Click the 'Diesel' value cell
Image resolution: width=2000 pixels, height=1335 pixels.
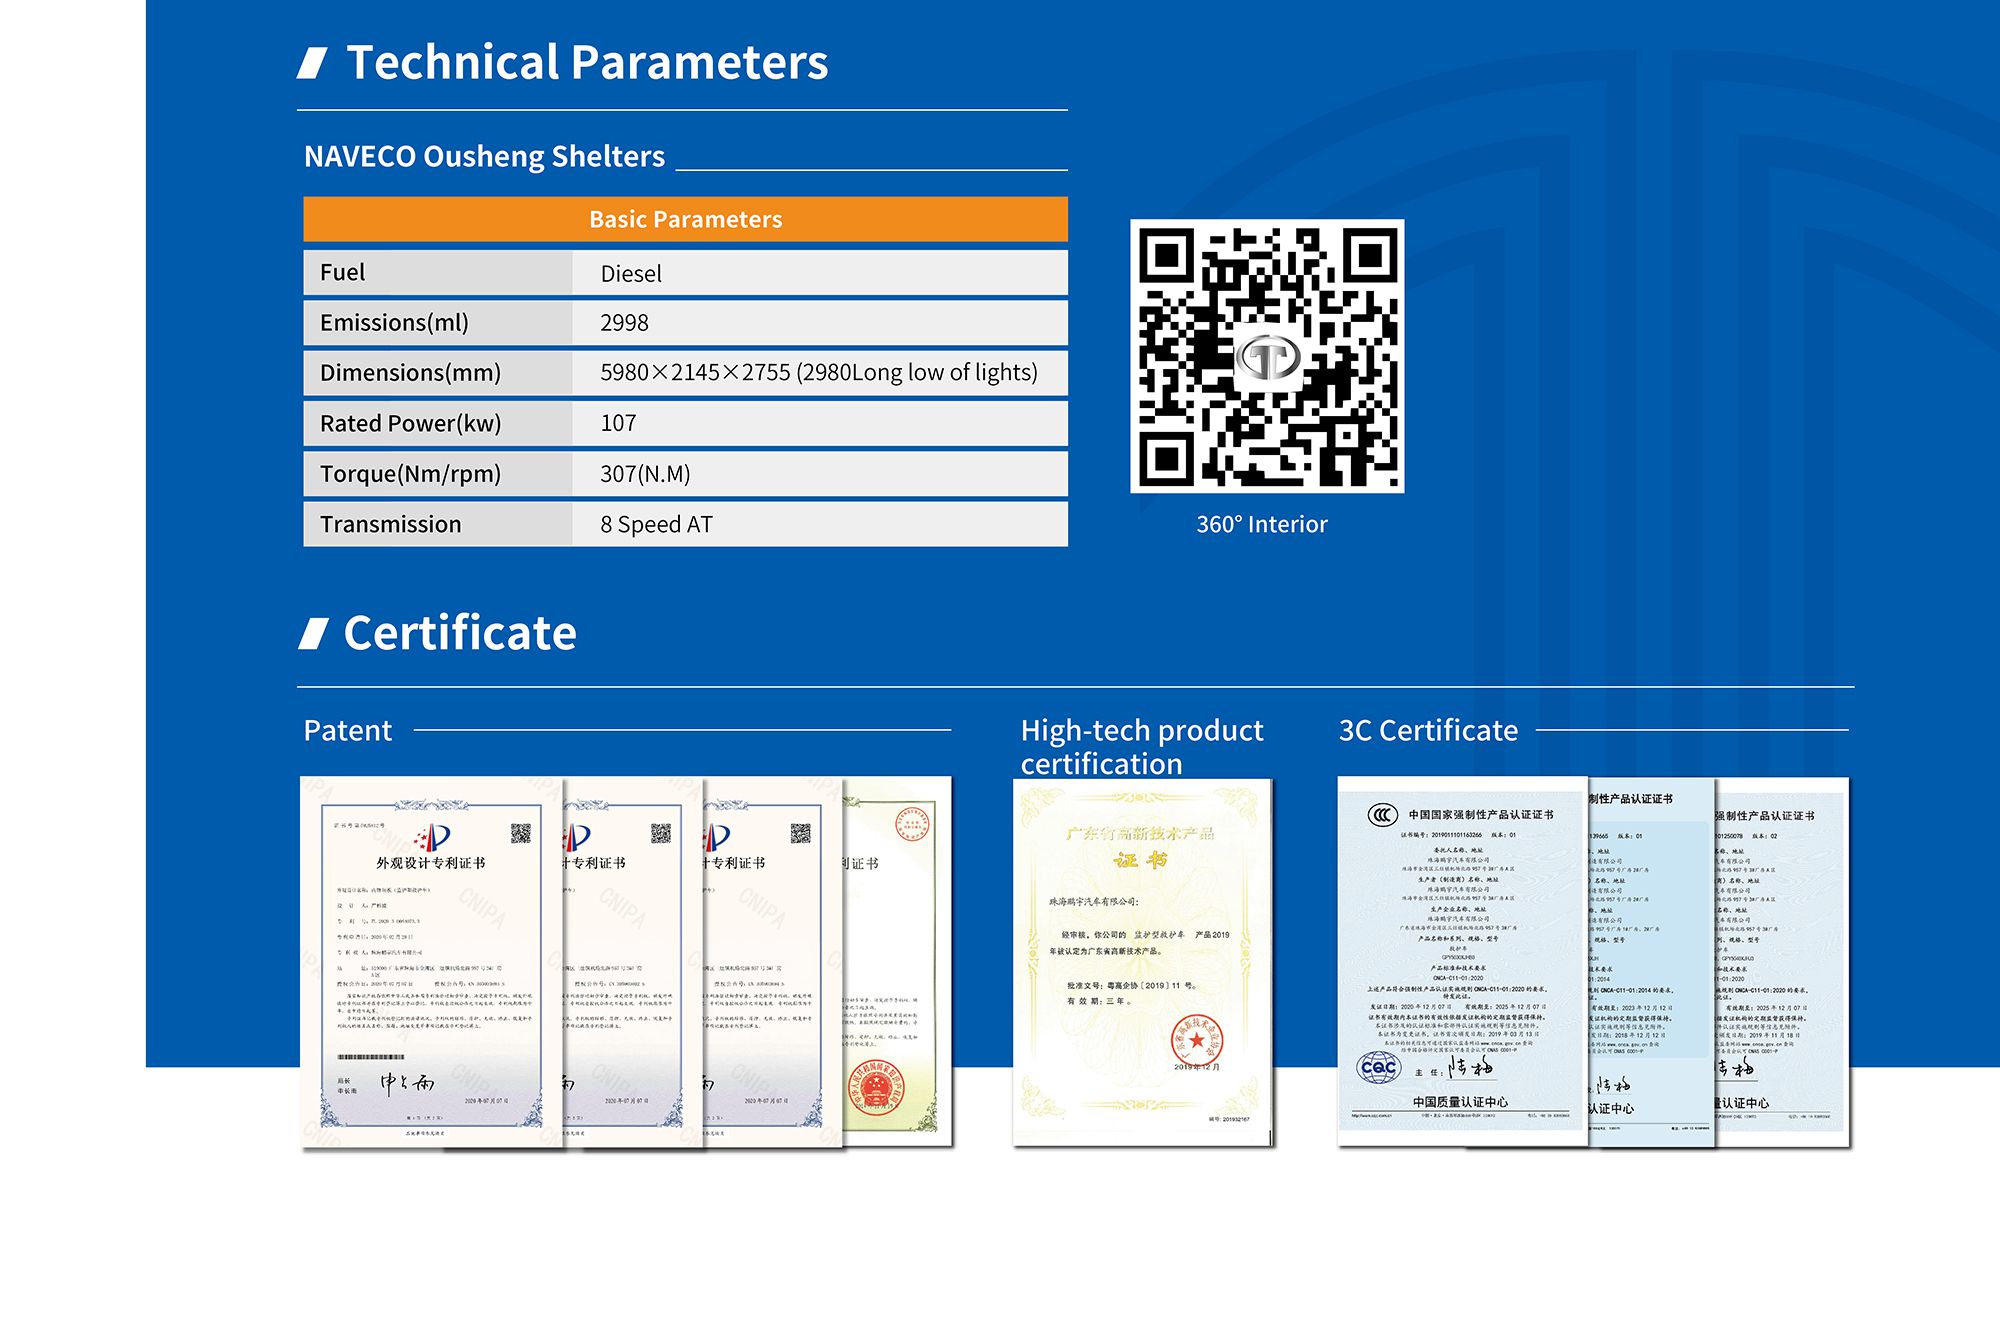(820, 272)
